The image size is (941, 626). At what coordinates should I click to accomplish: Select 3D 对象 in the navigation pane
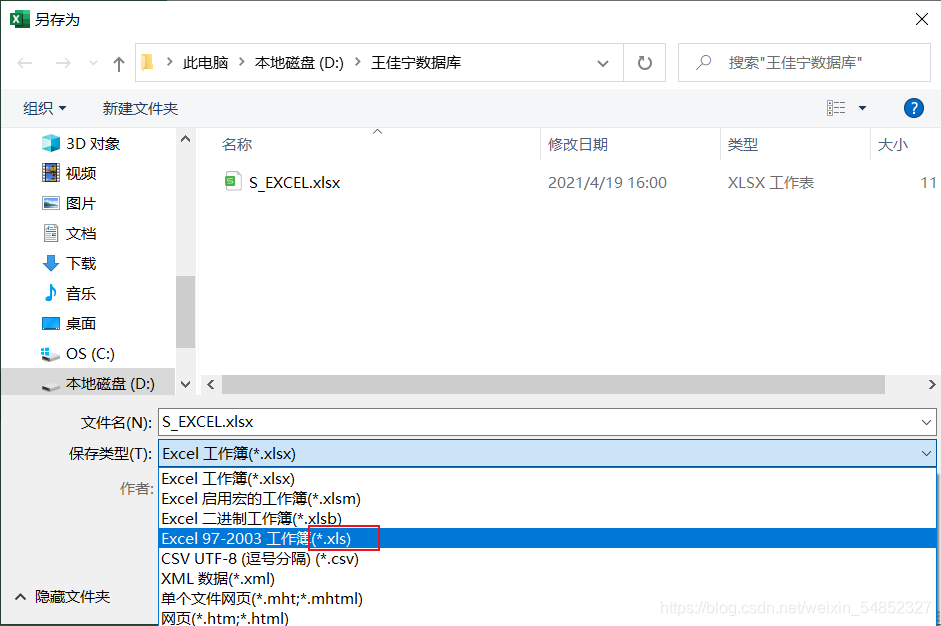(81, 143)
